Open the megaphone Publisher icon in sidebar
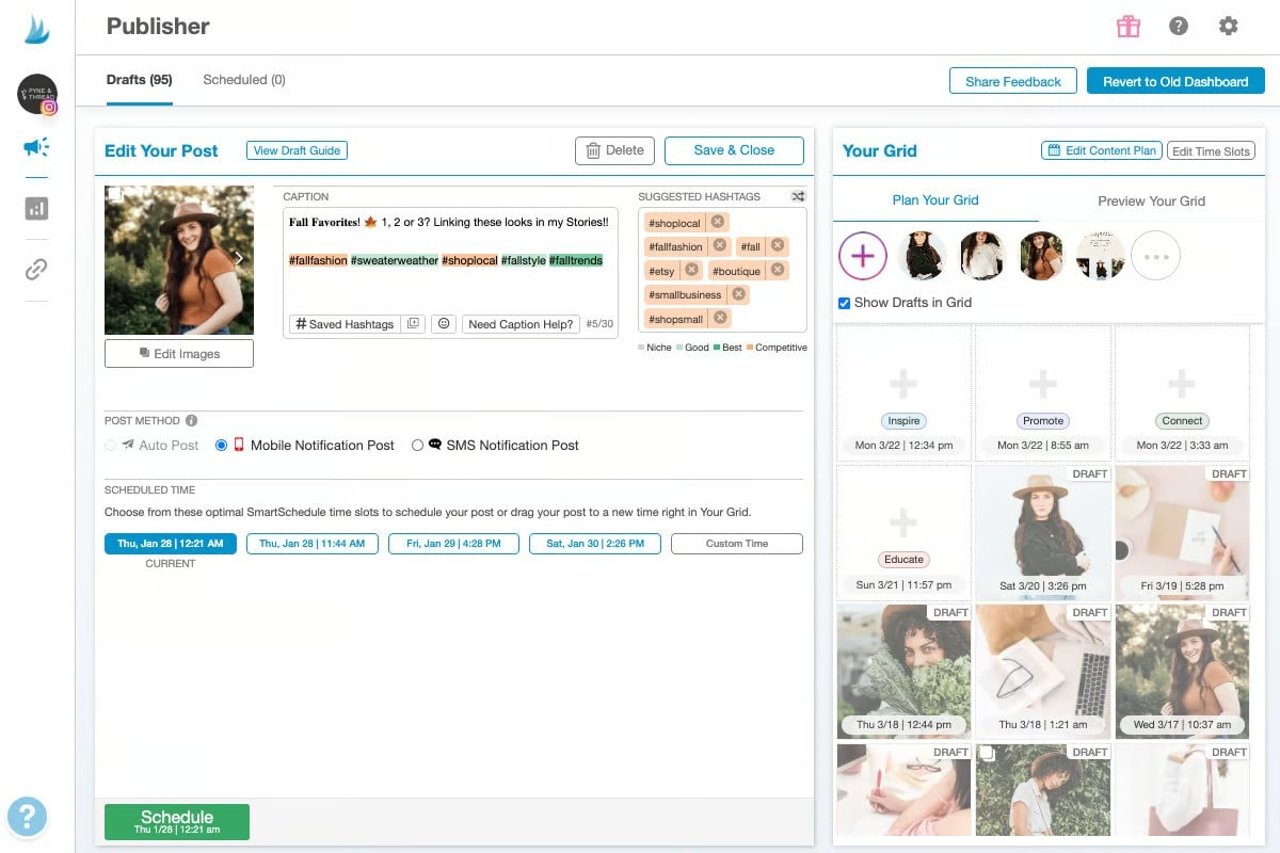 point(36,148)
